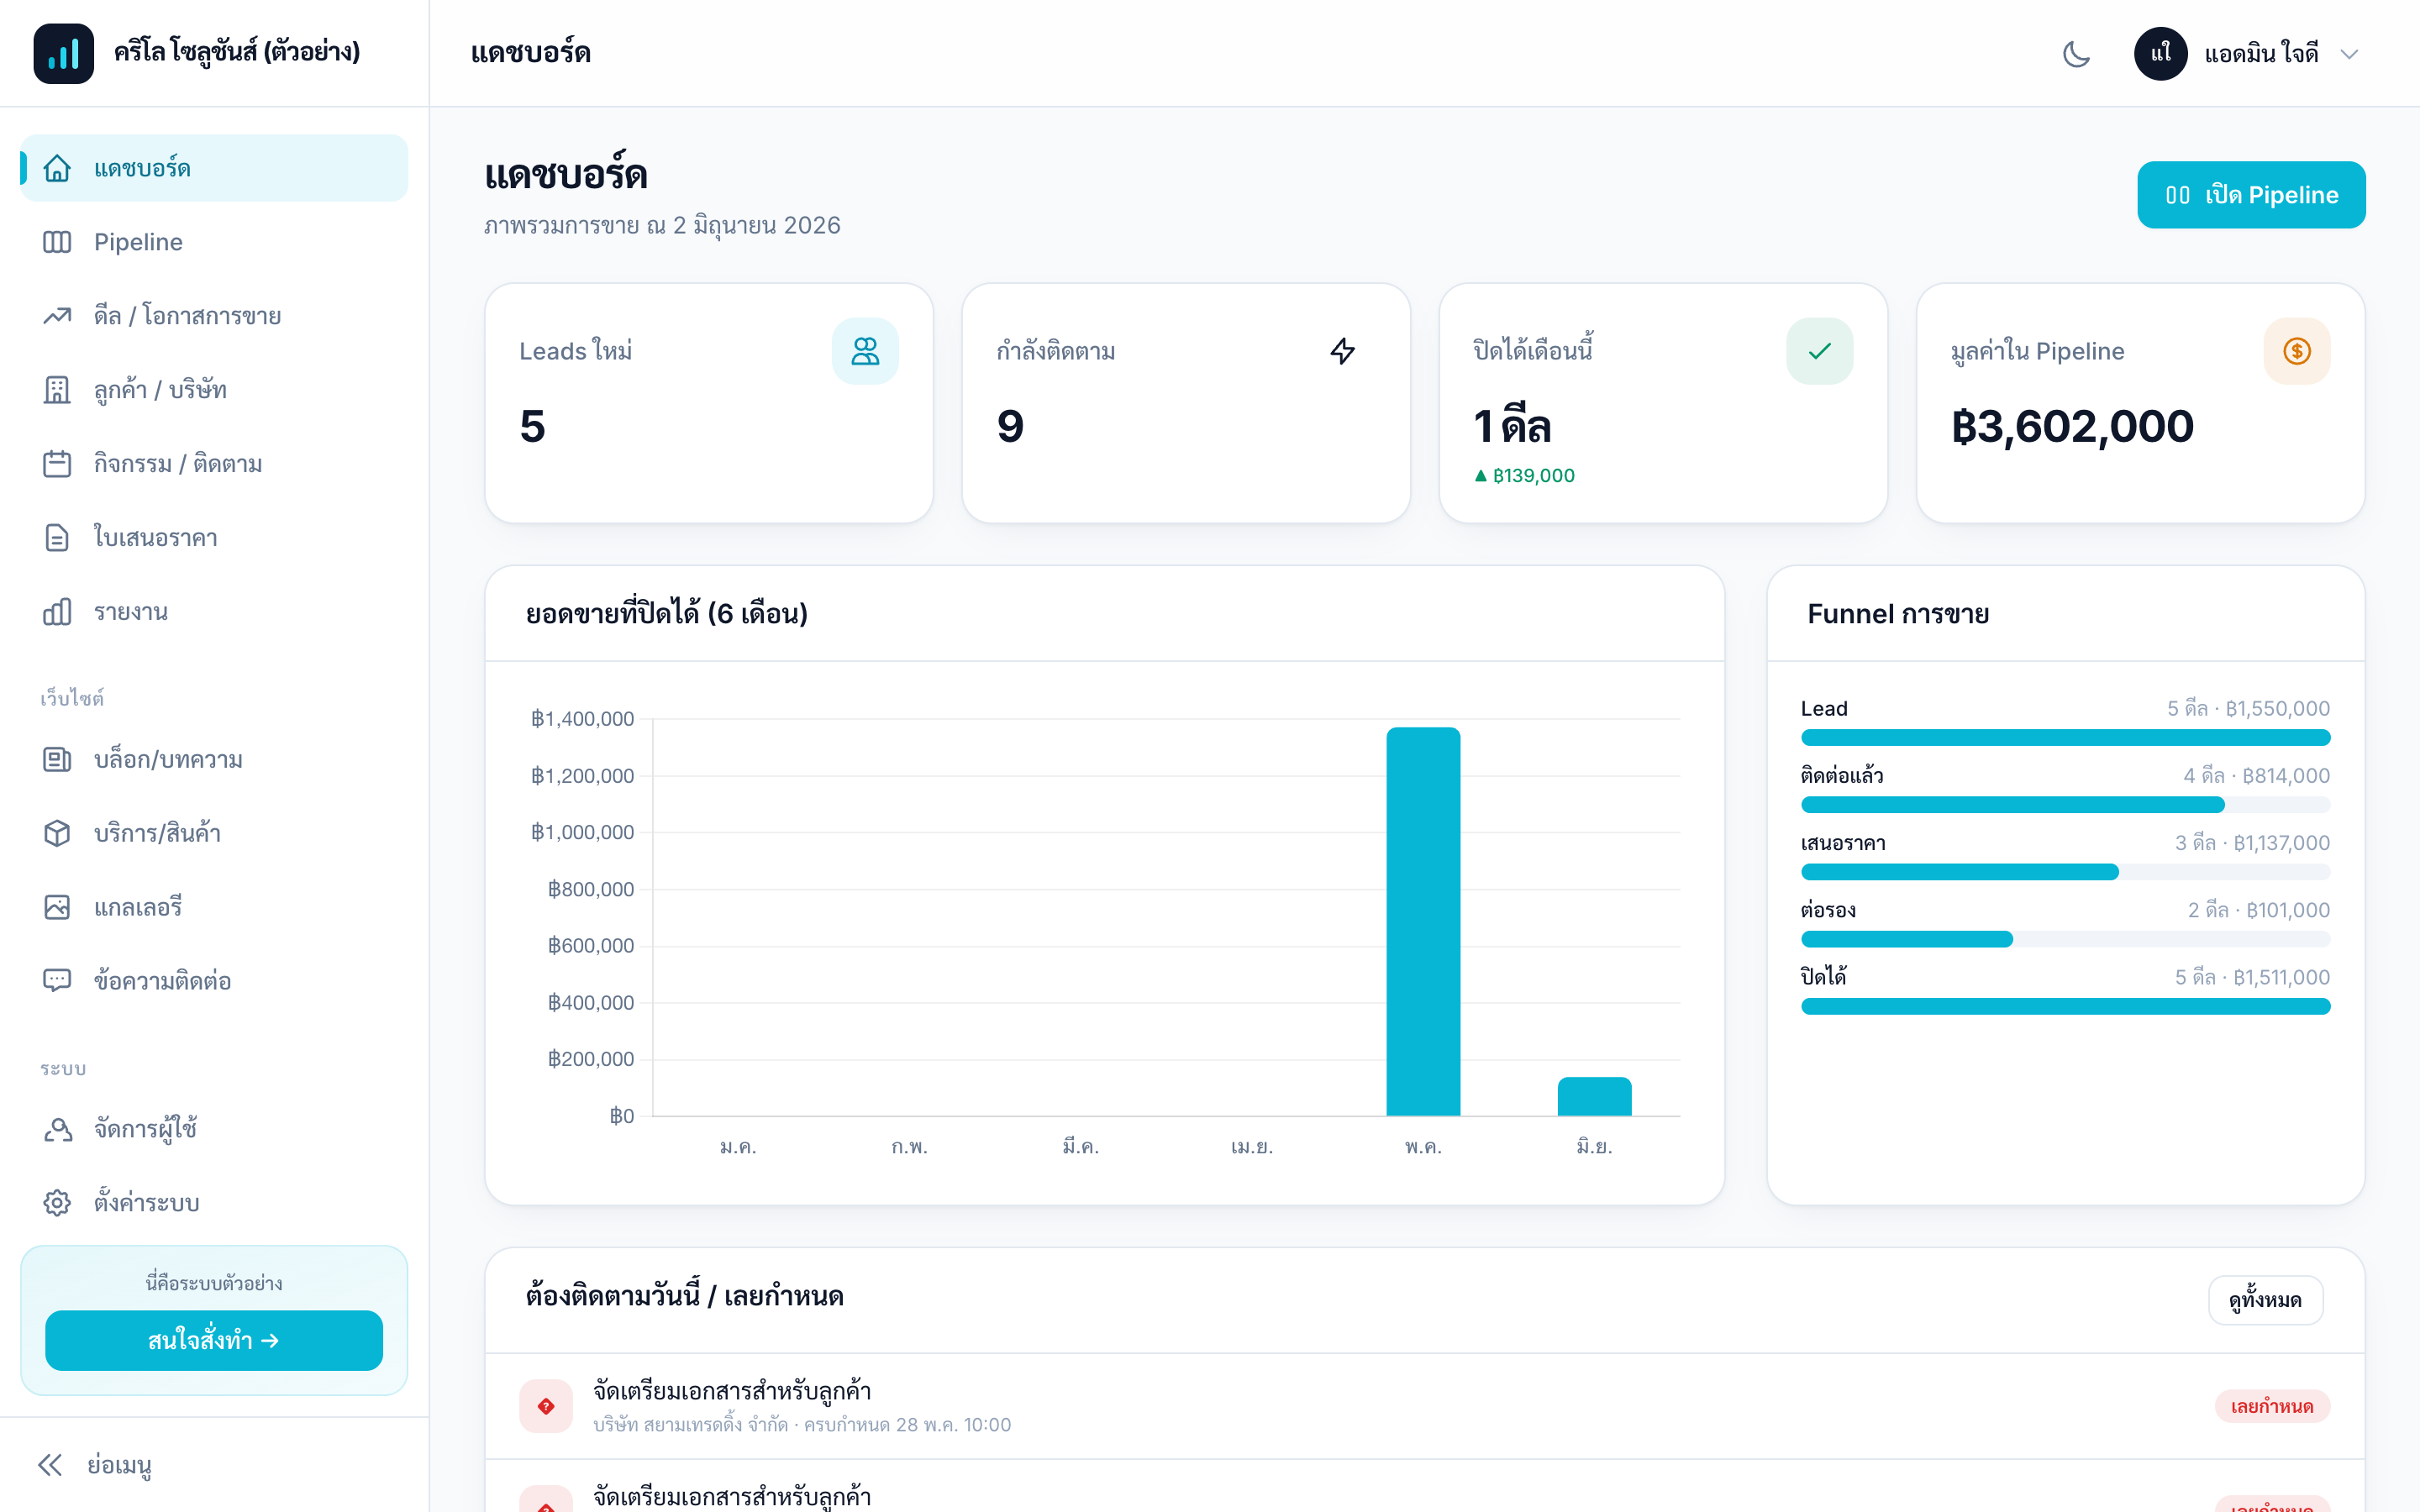2420x1512 pixels.
Task: Open รายงาน page link in sidebar
Action: [x=214, y=612]
